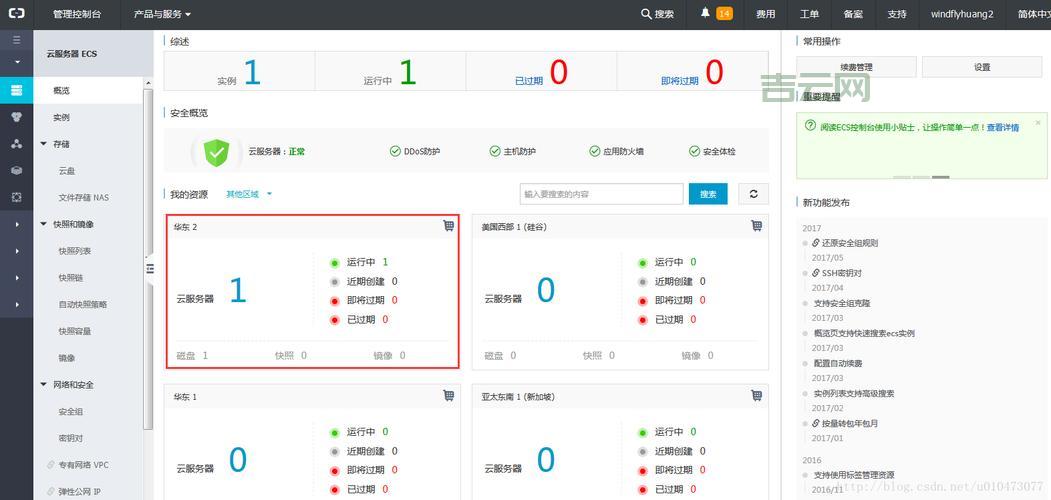Open the notification bell icon
This screenshot has height=500, width=1051.
pos(706,13)
